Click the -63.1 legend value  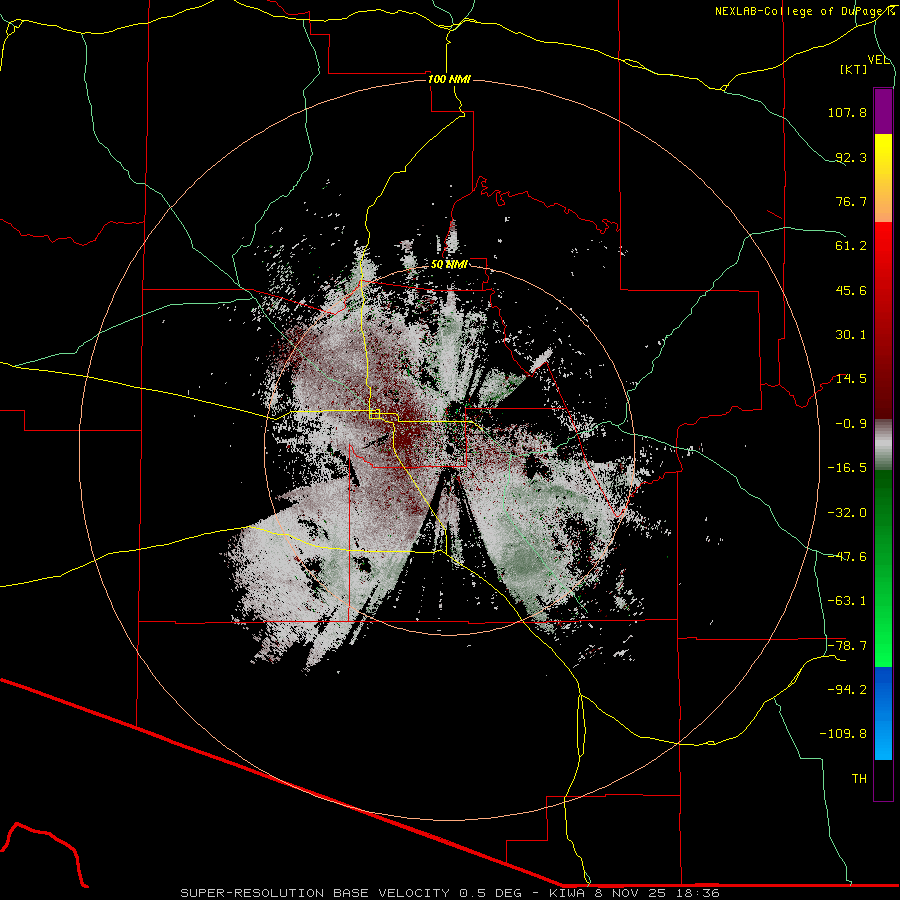[x=847, y=601]
